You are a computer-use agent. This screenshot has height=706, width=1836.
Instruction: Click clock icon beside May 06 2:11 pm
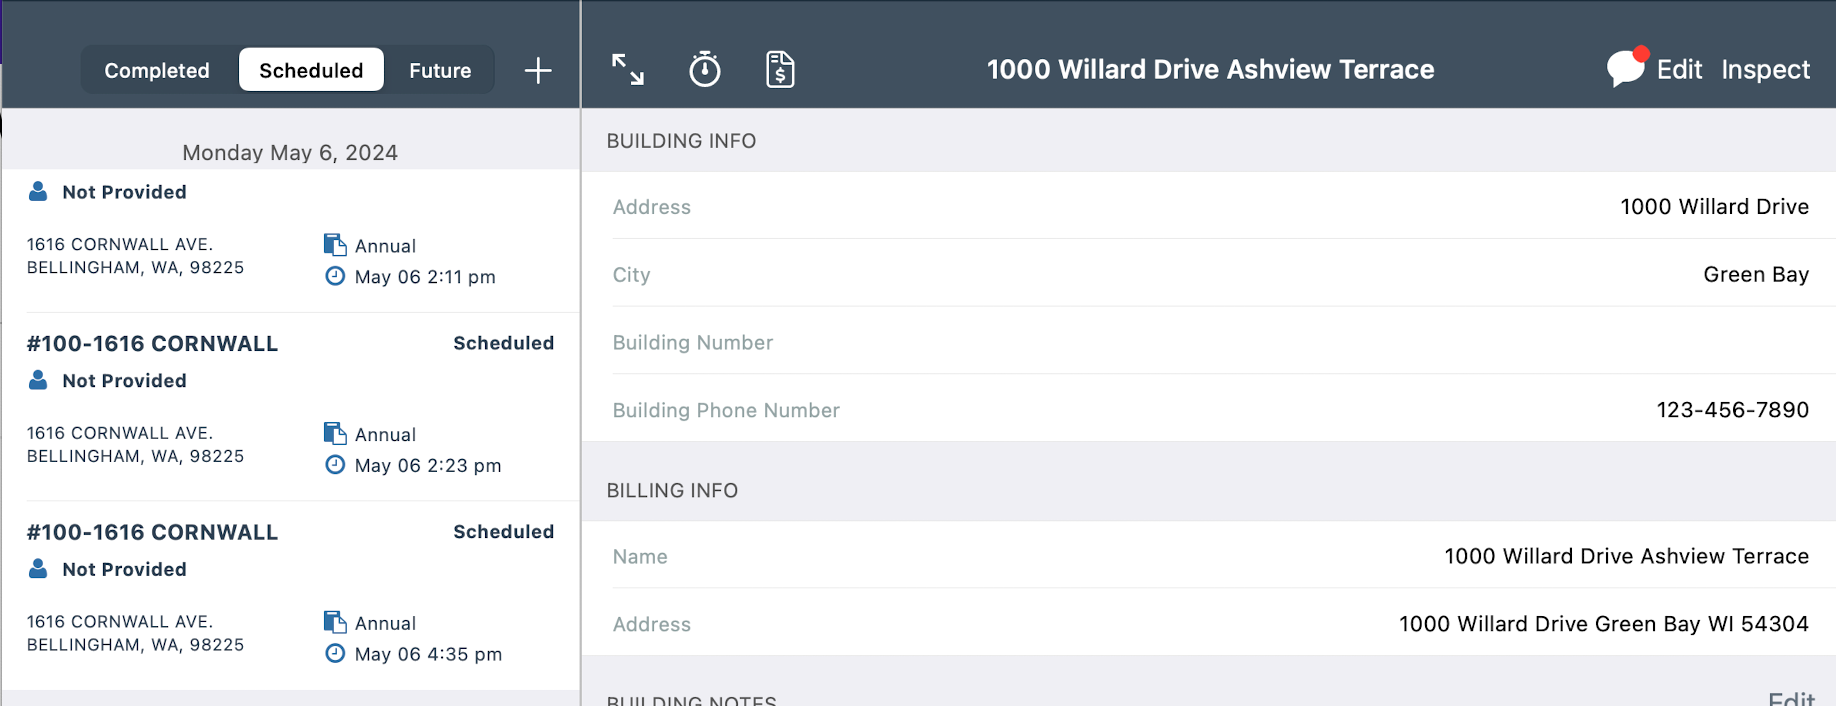point(335,276)
